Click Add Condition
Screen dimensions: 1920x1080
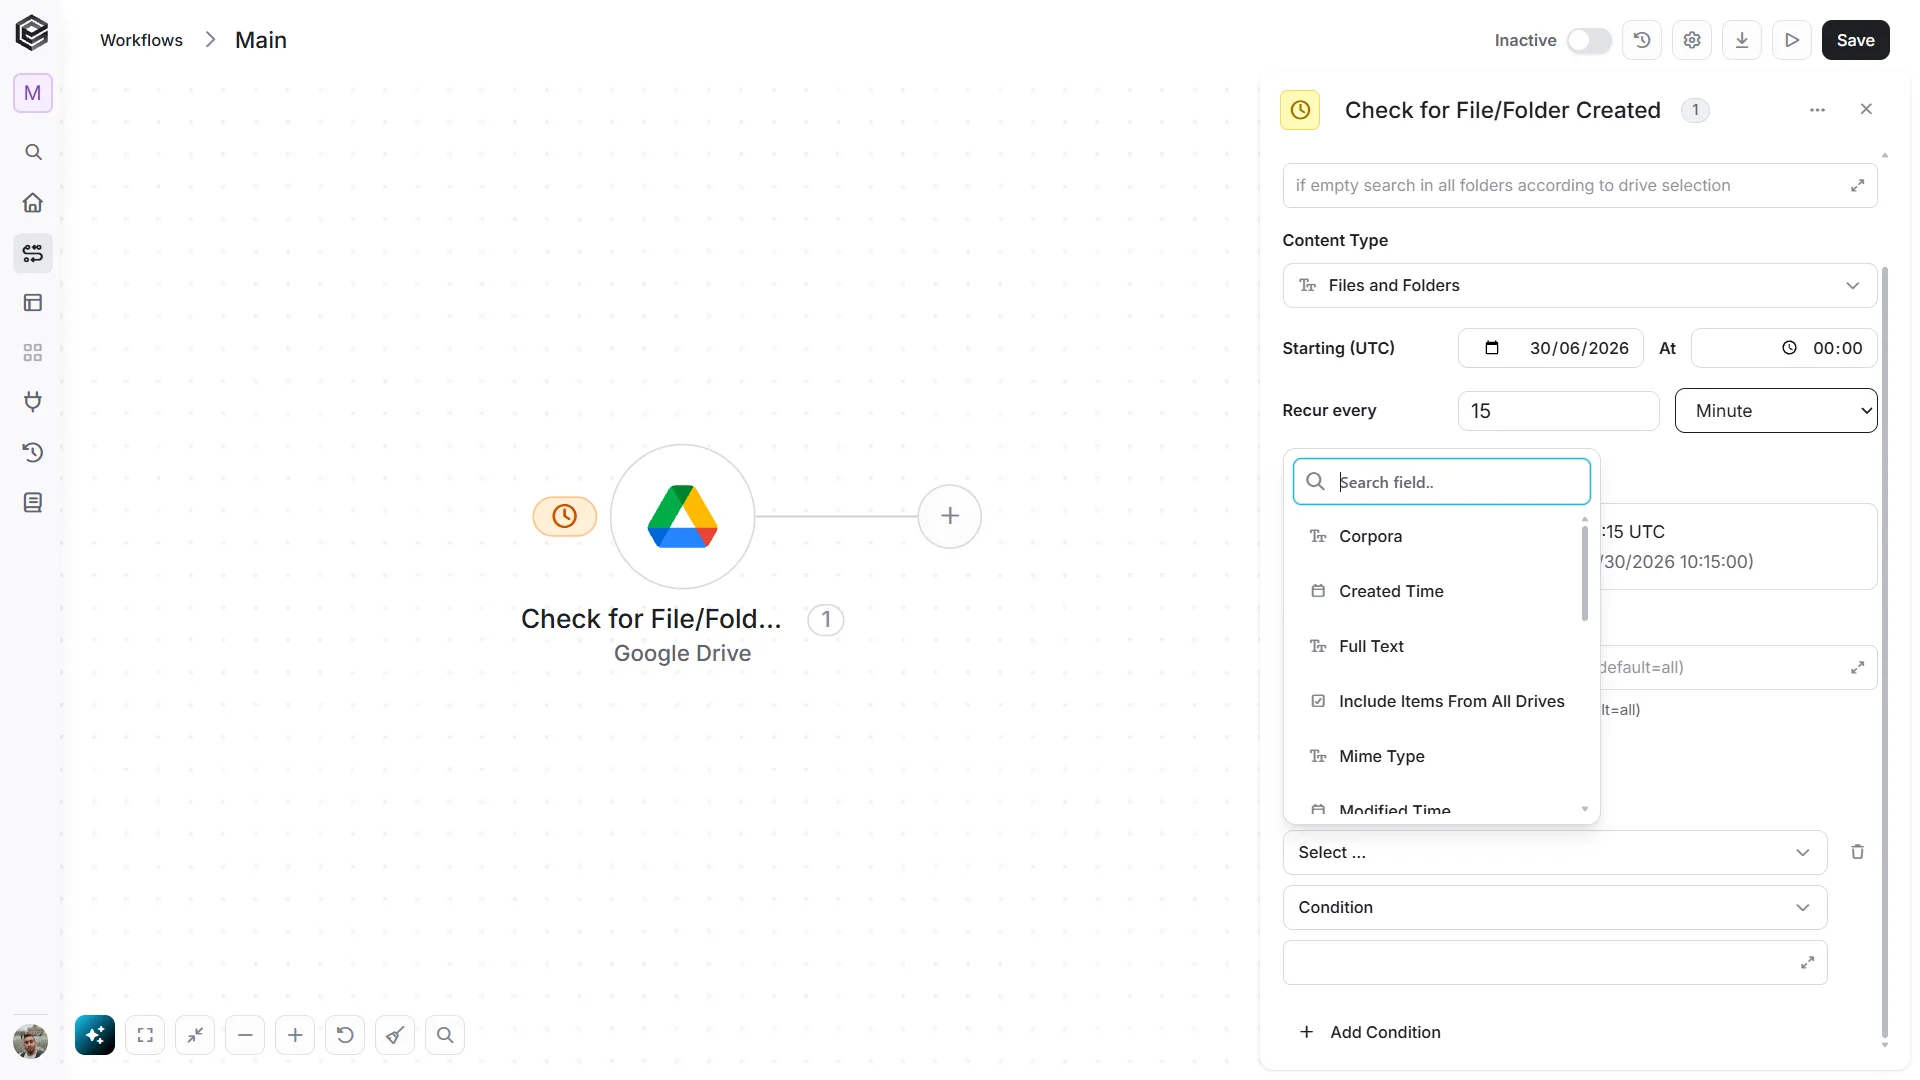pos(1370,1032)
